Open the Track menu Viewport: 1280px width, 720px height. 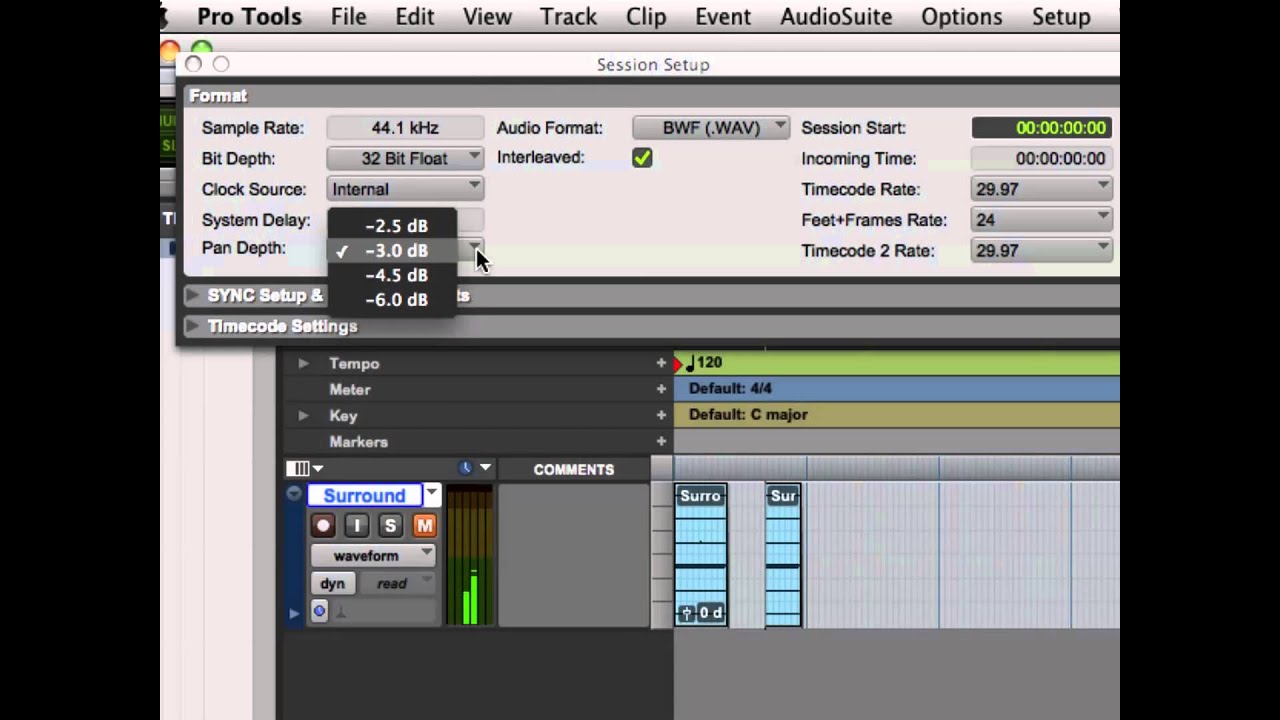[568, 17]
